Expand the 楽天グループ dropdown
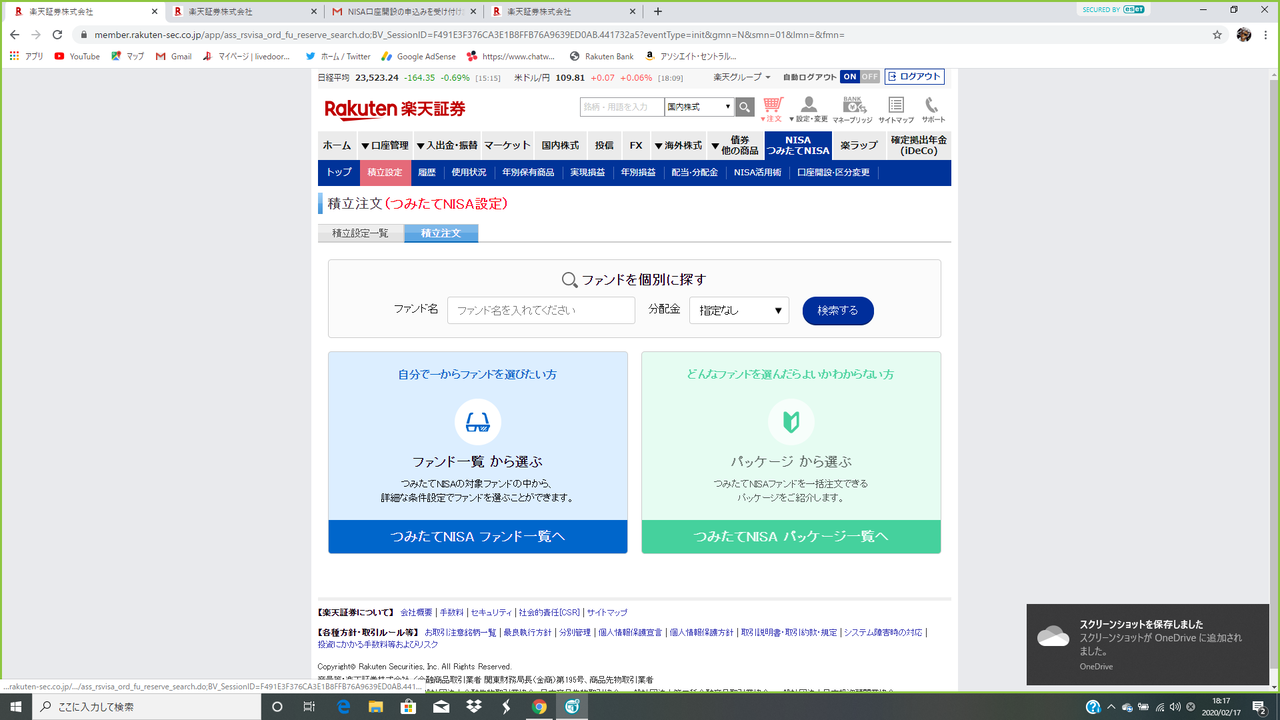The image size is (1280, 720). [x=742, y=77]
